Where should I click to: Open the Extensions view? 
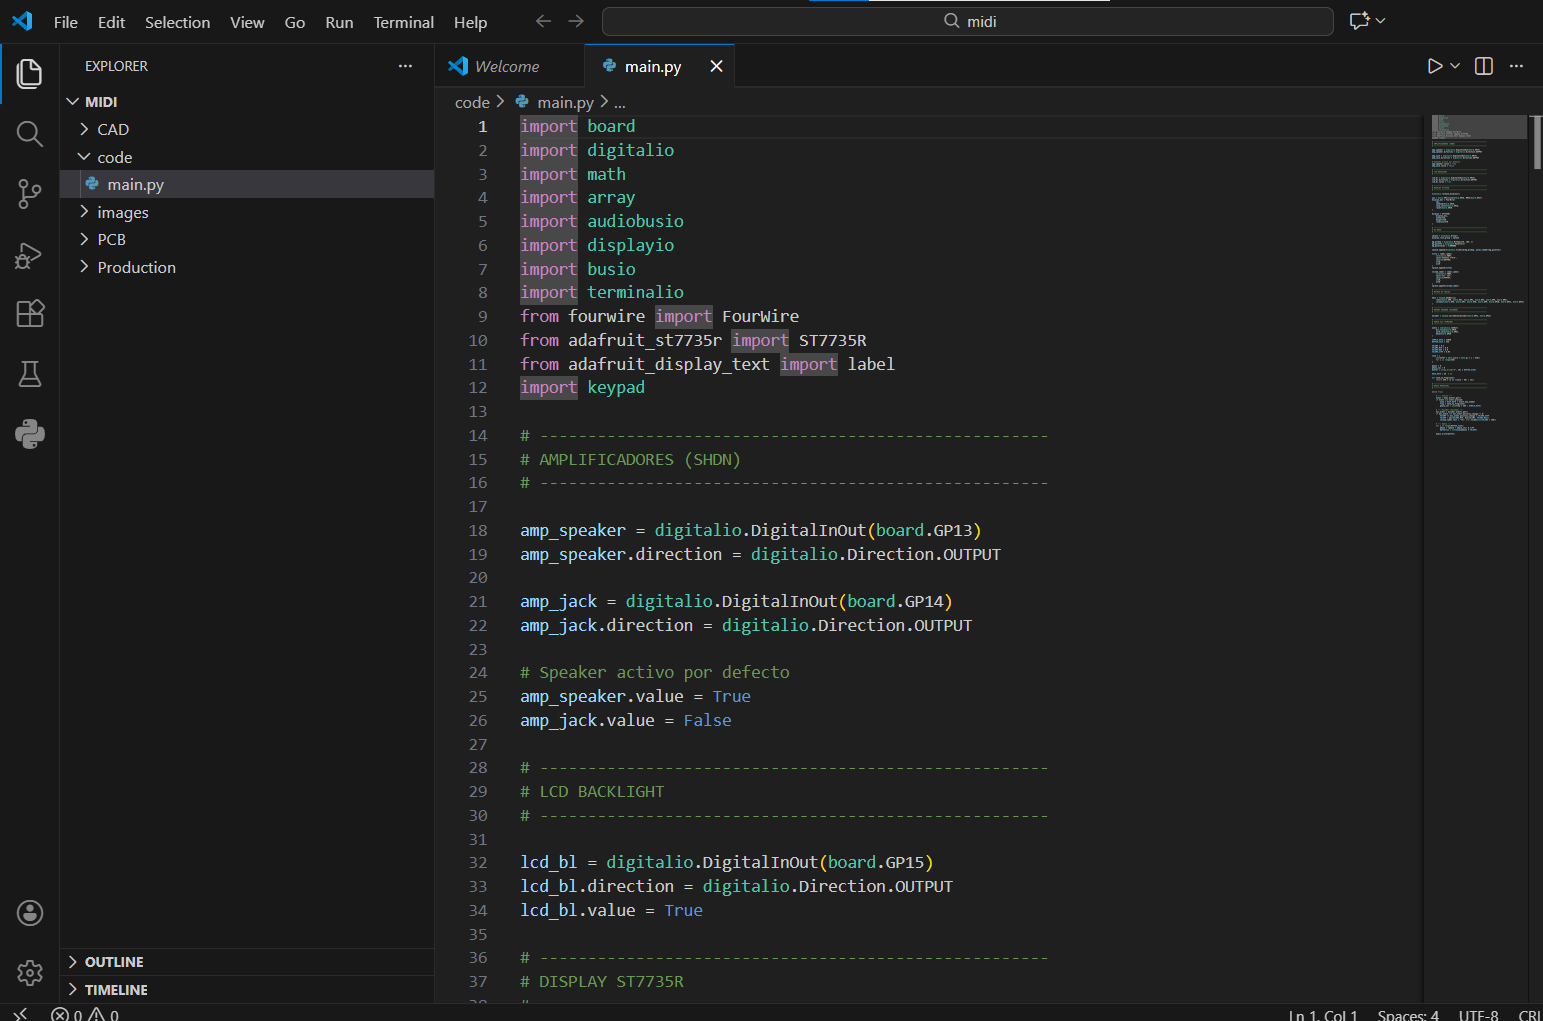pyautogui.click(x=30, y=314)
